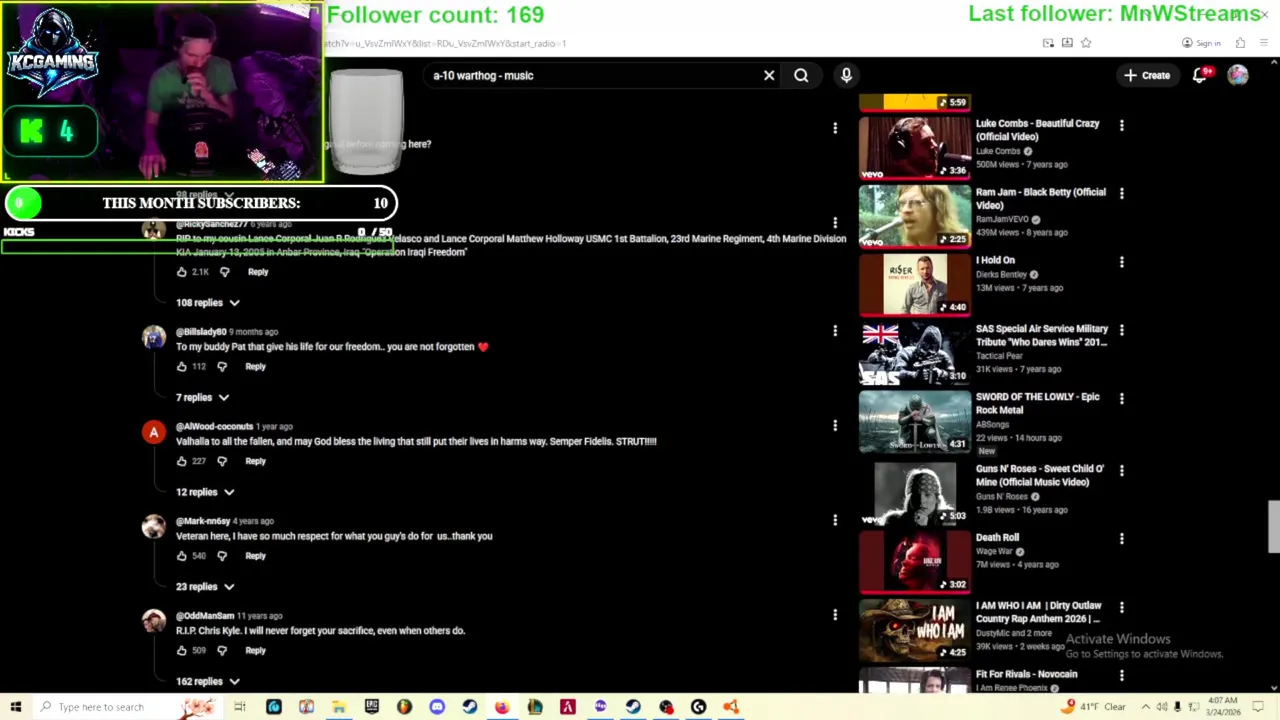Reply to the @Billslady80 comment
1280x720 pixels.
pos(255,366)
